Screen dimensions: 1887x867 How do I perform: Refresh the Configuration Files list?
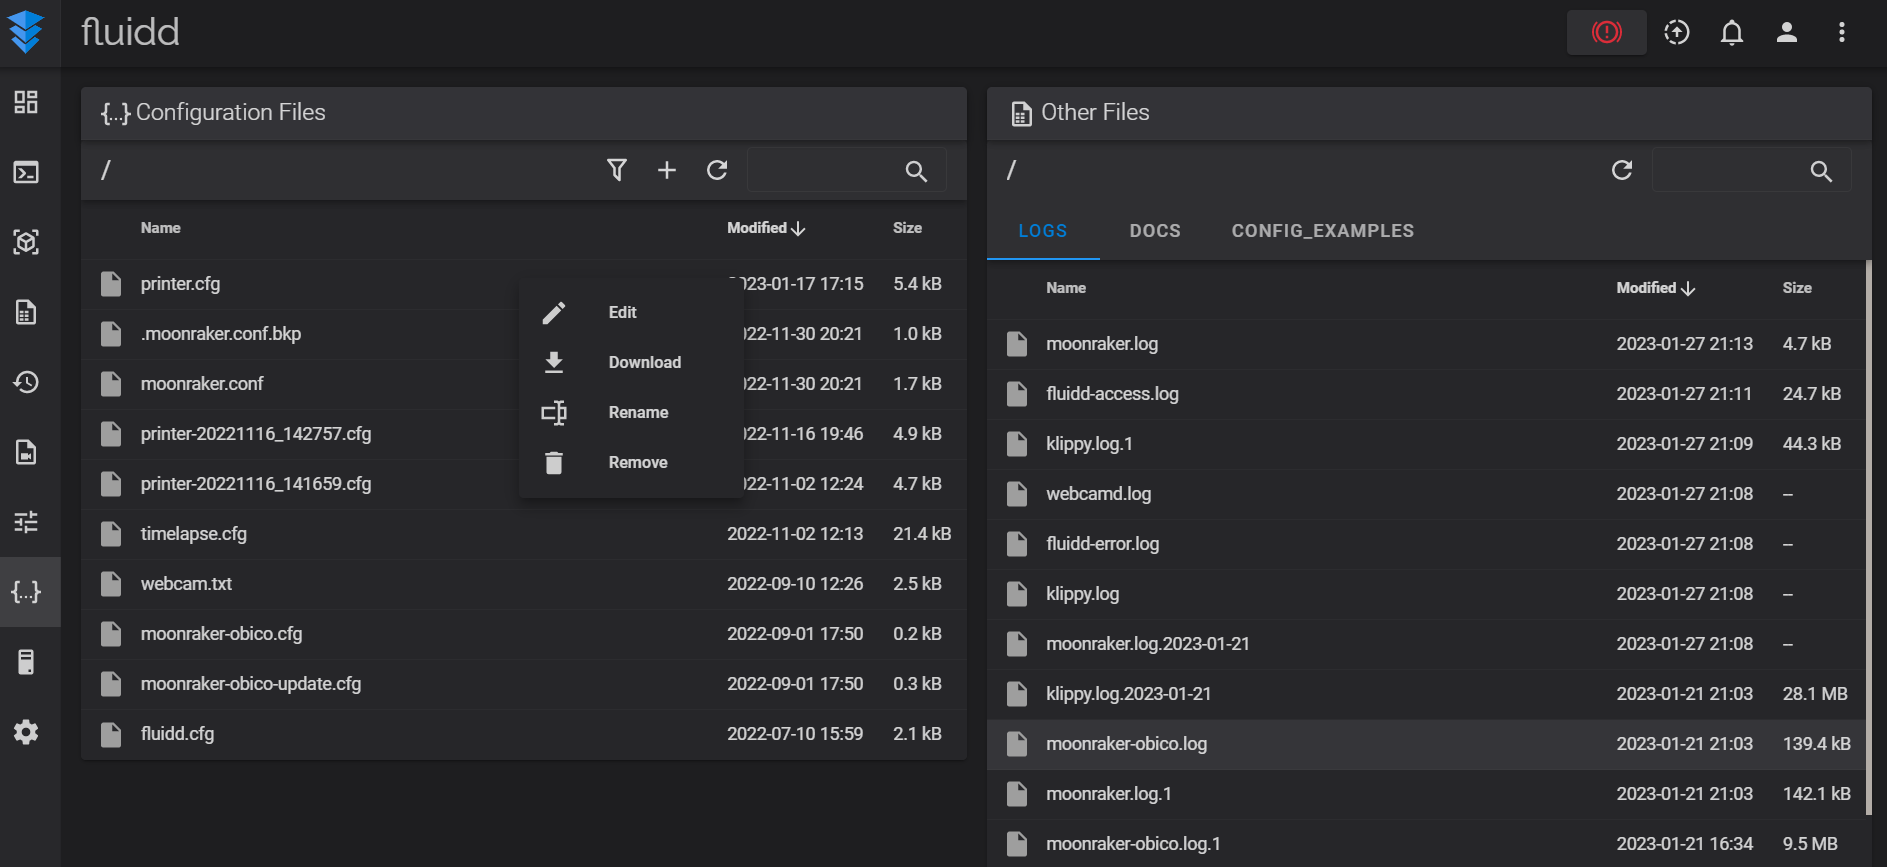coord(717,170)
